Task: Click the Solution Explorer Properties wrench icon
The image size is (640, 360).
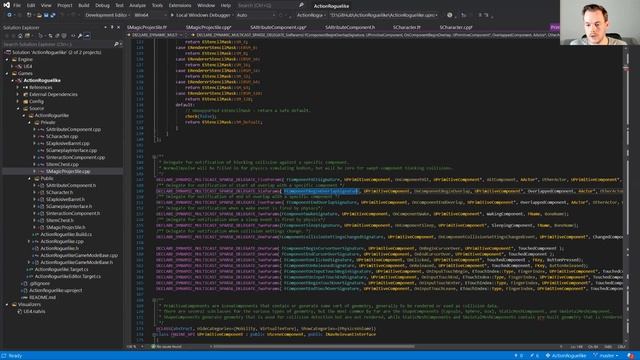Action: (x=80, y=36)
